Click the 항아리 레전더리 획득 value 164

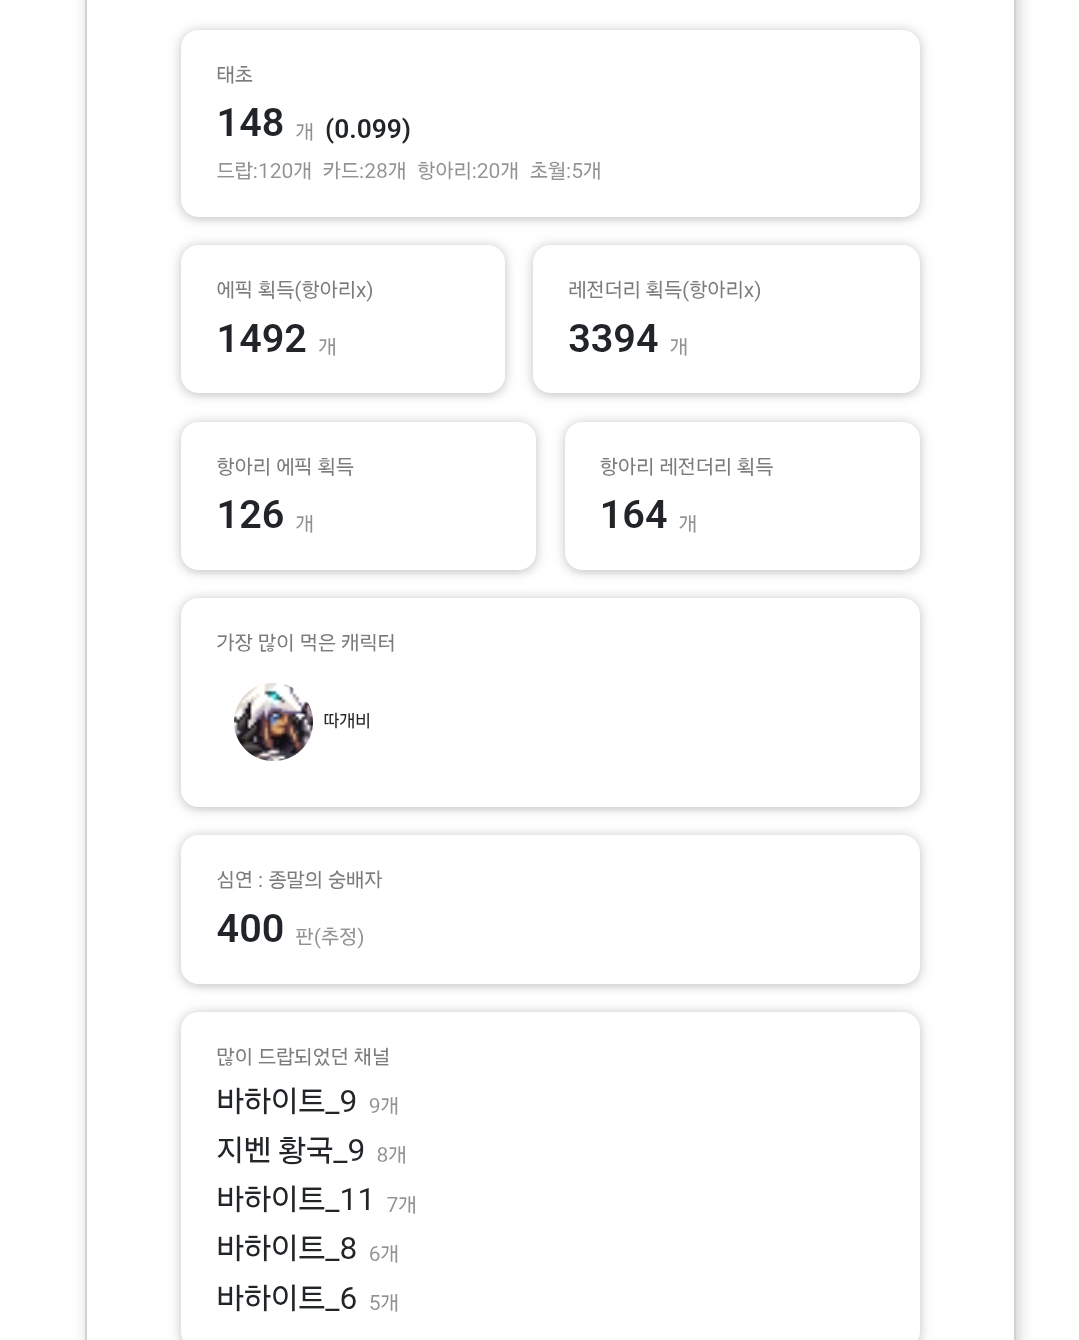click(633, 515)
